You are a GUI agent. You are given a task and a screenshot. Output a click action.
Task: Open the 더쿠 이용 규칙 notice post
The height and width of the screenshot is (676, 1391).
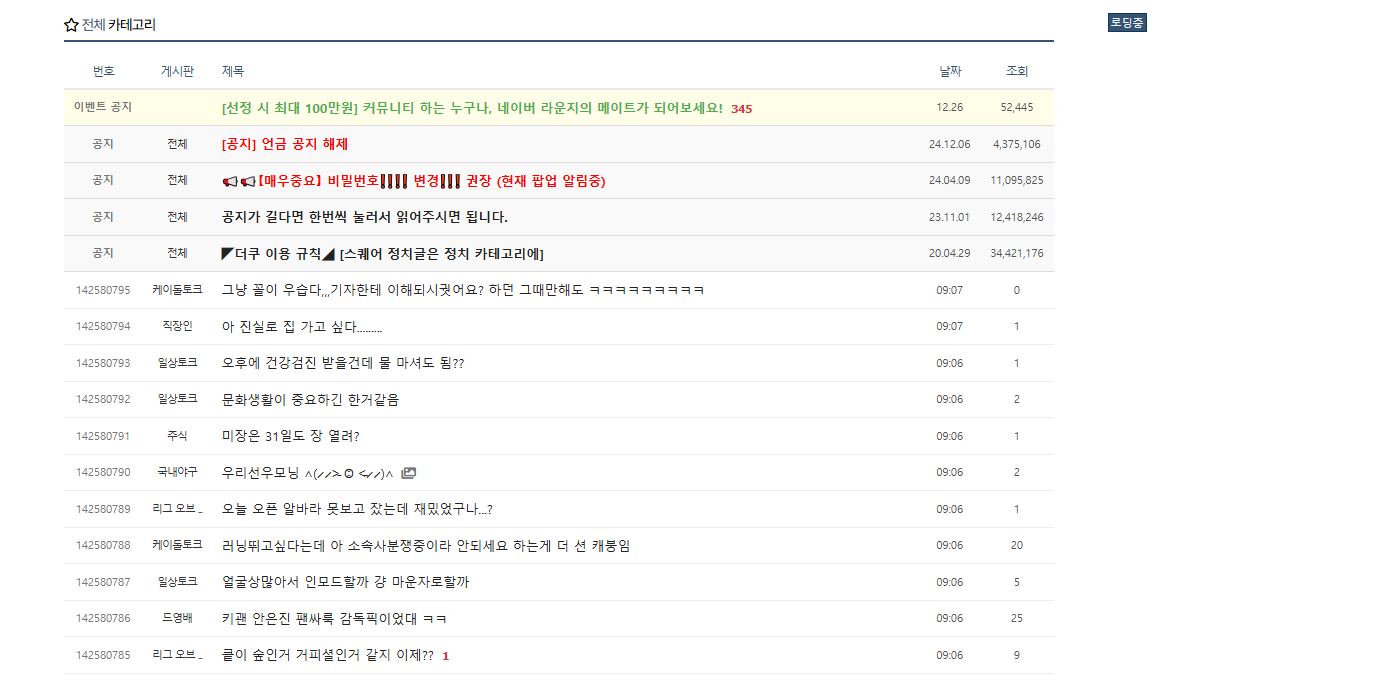[x=382, y=254]
